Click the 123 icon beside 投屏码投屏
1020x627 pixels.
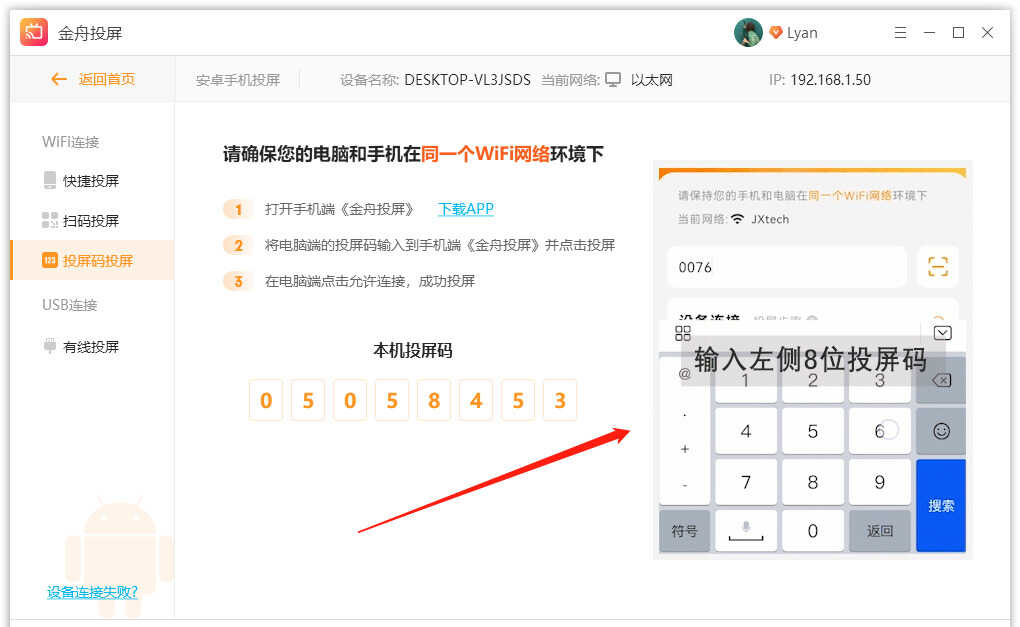click(x=50, y=261)
